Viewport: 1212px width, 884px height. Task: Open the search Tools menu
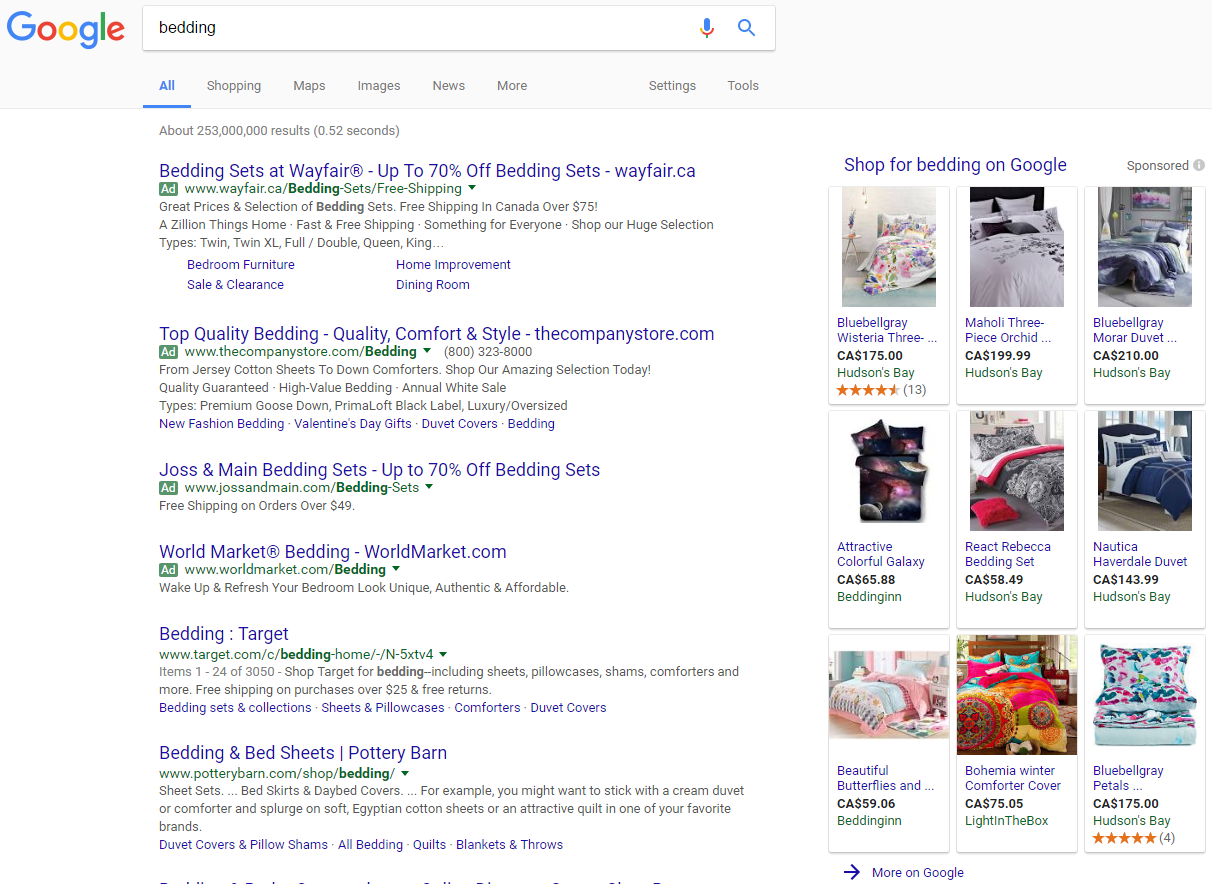[743, 86]
